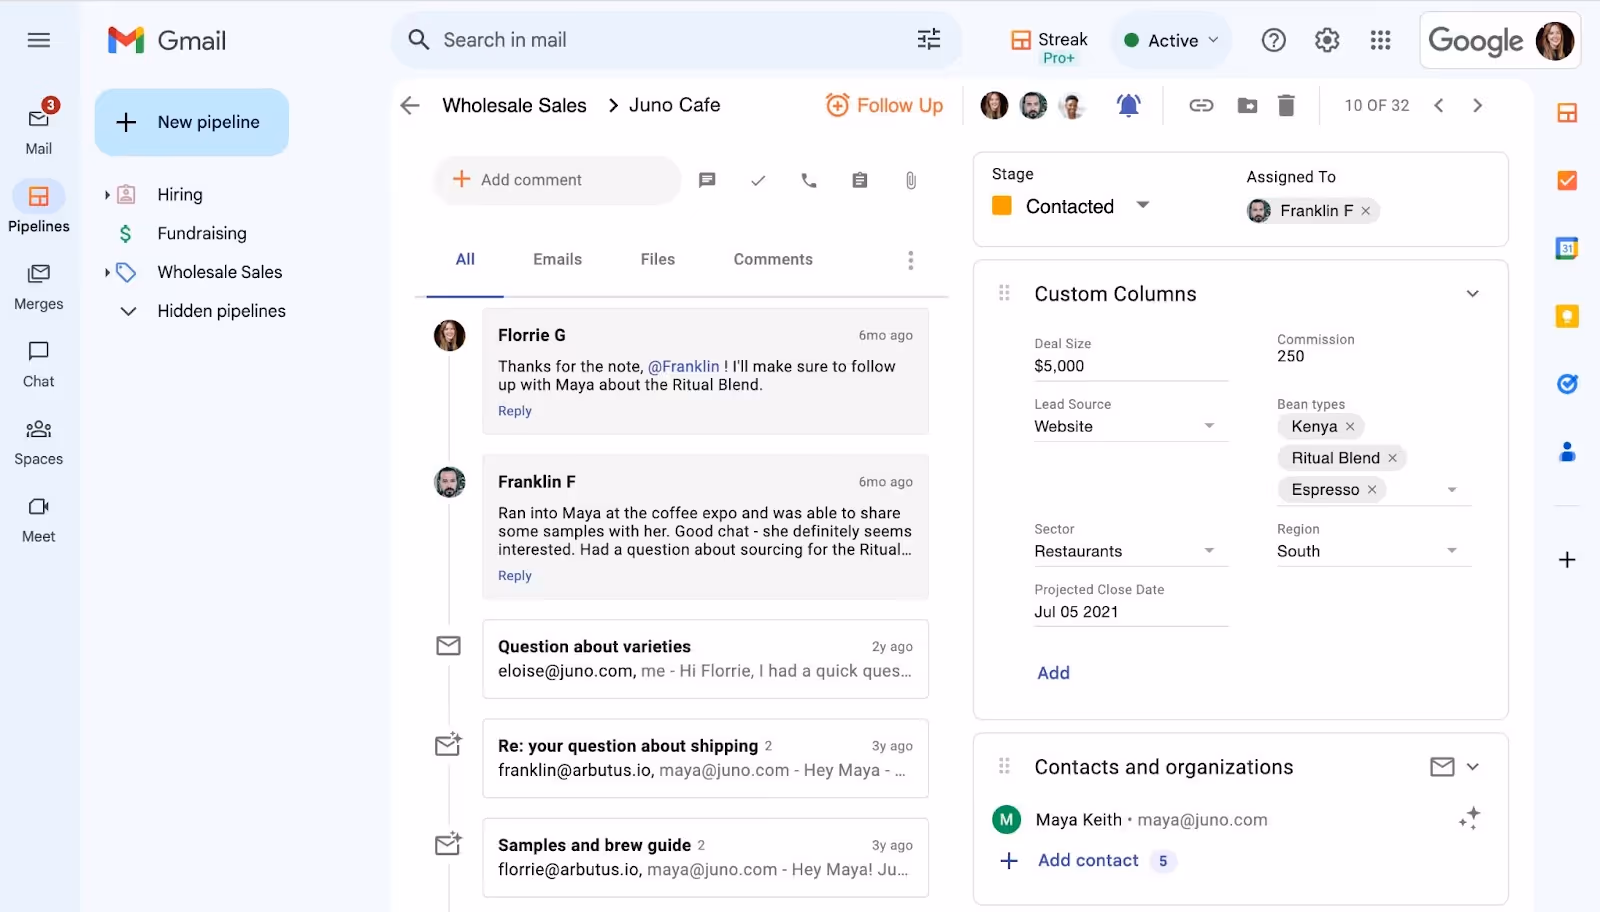
Task: Show search options filter icon
Action: tap(929, 40)
